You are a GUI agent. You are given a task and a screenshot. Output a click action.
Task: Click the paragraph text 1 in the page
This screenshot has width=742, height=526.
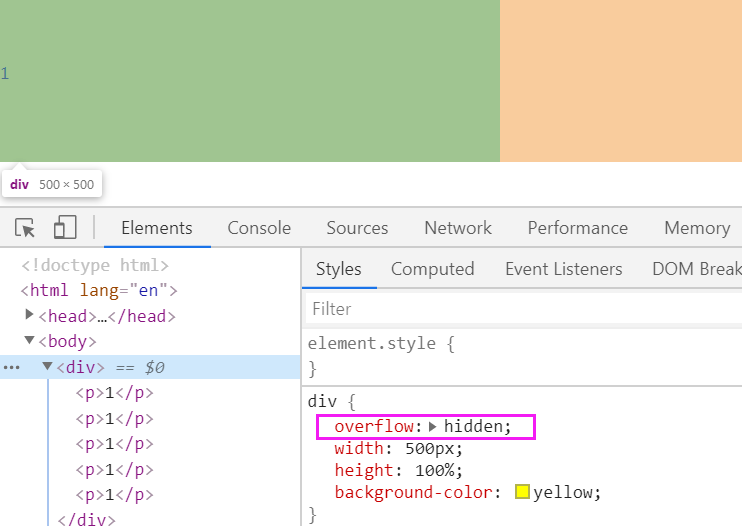point(5,73)
